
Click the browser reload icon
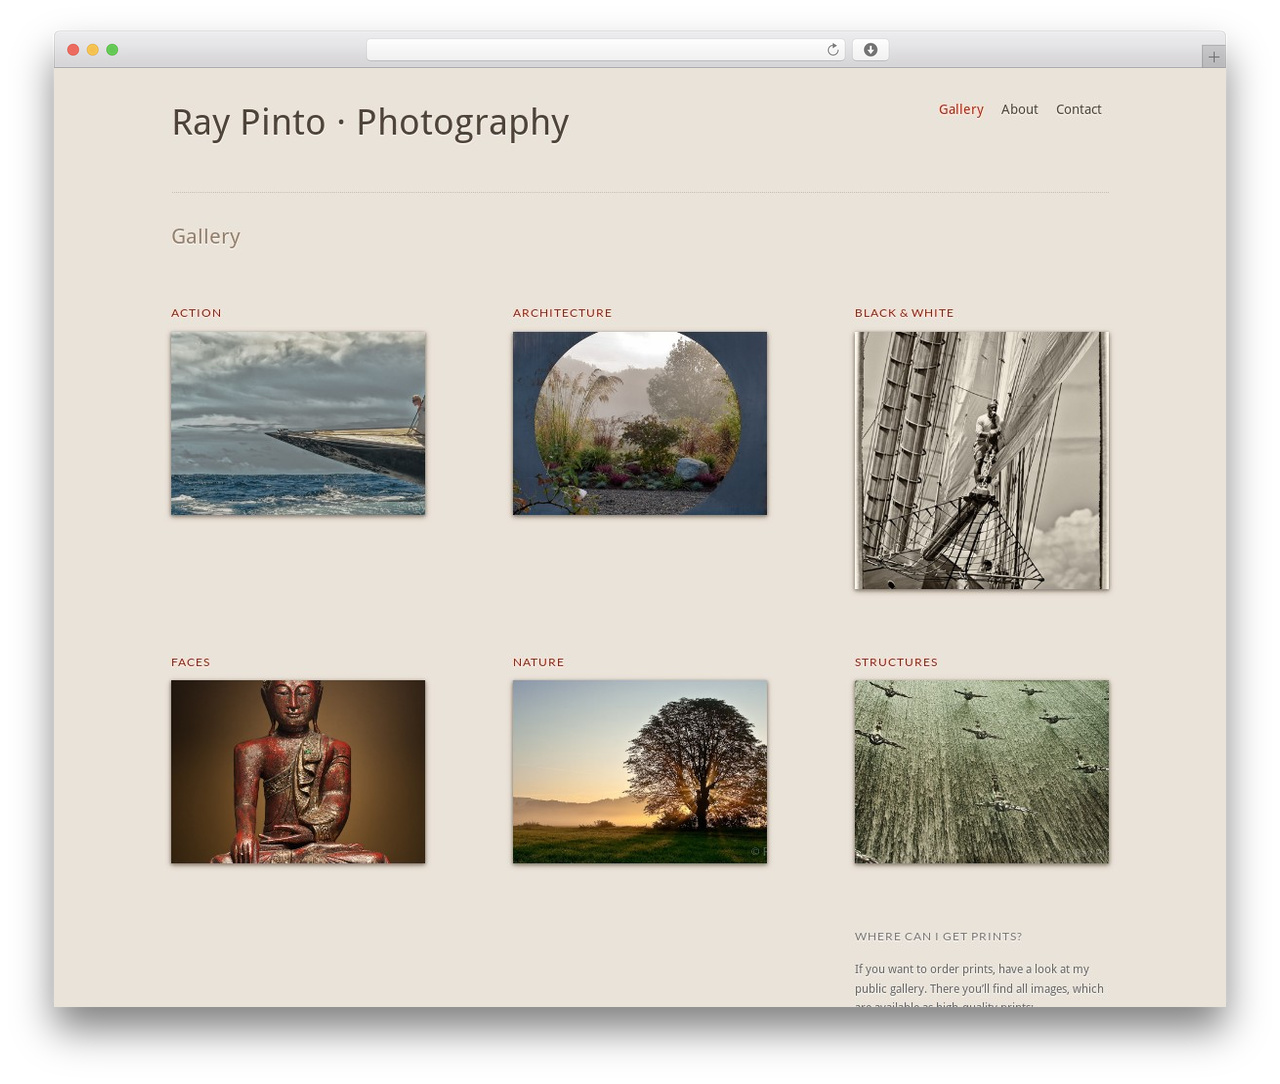[x=832, y=50]
